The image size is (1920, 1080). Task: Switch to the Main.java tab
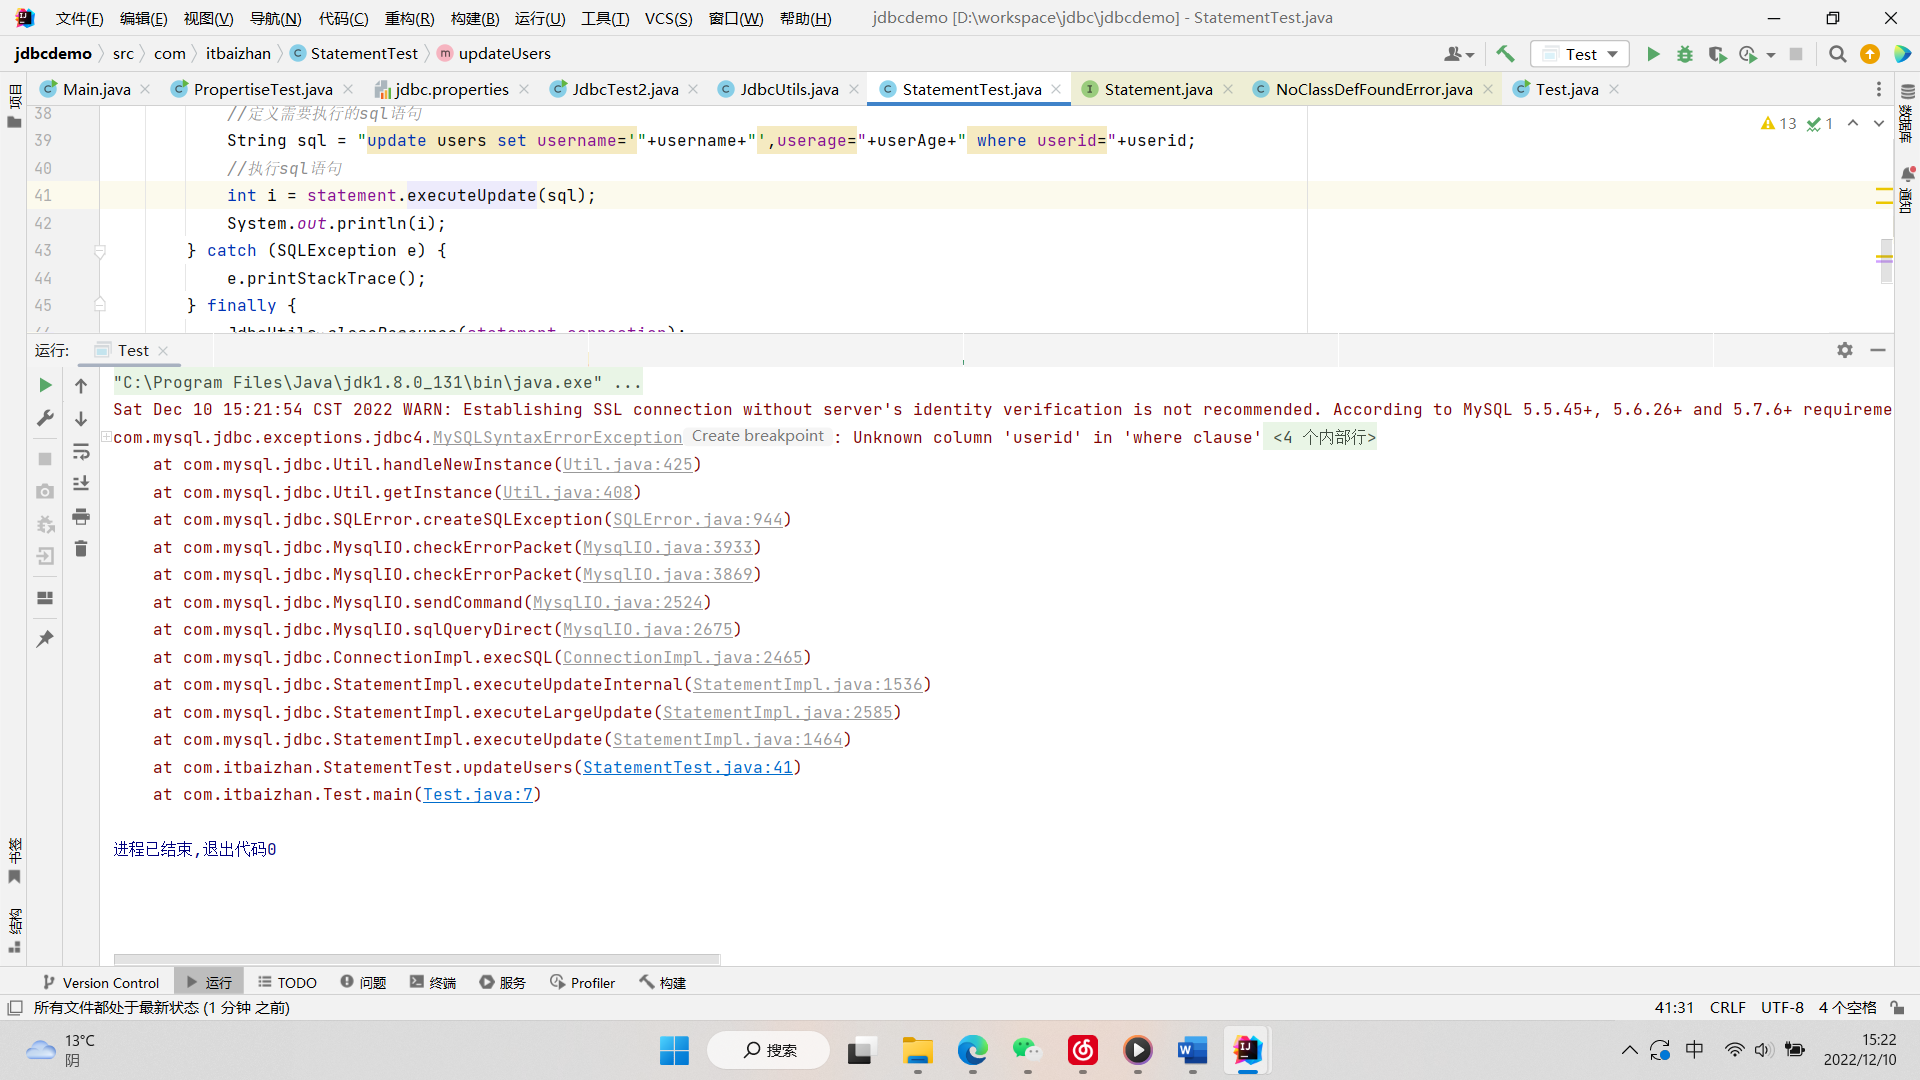[96, 89]
